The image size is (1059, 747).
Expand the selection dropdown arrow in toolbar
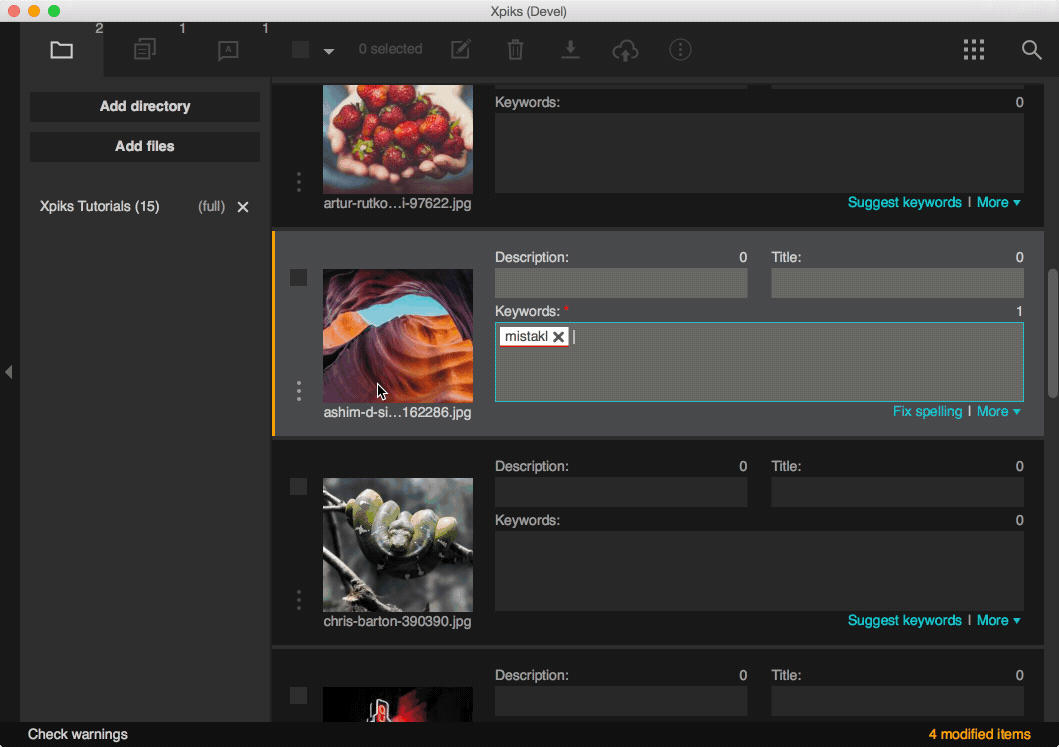point(329,51)
